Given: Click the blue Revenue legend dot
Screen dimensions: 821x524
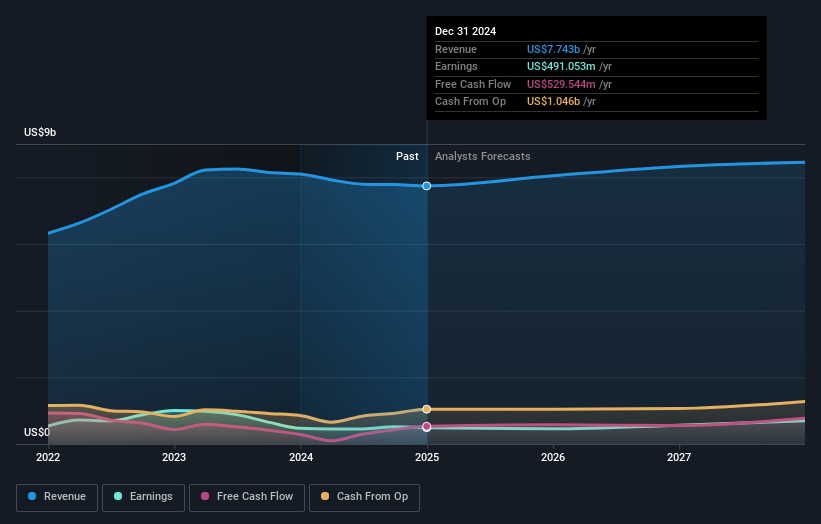Looking at the screenshot, I should click(x=32, y=496).
